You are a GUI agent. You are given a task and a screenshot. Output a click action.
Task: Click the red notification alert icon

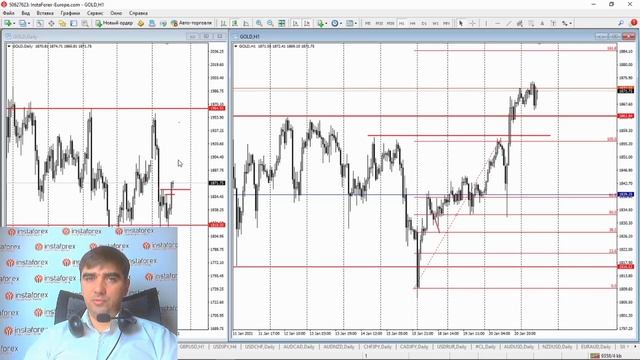tap(634, 23)
